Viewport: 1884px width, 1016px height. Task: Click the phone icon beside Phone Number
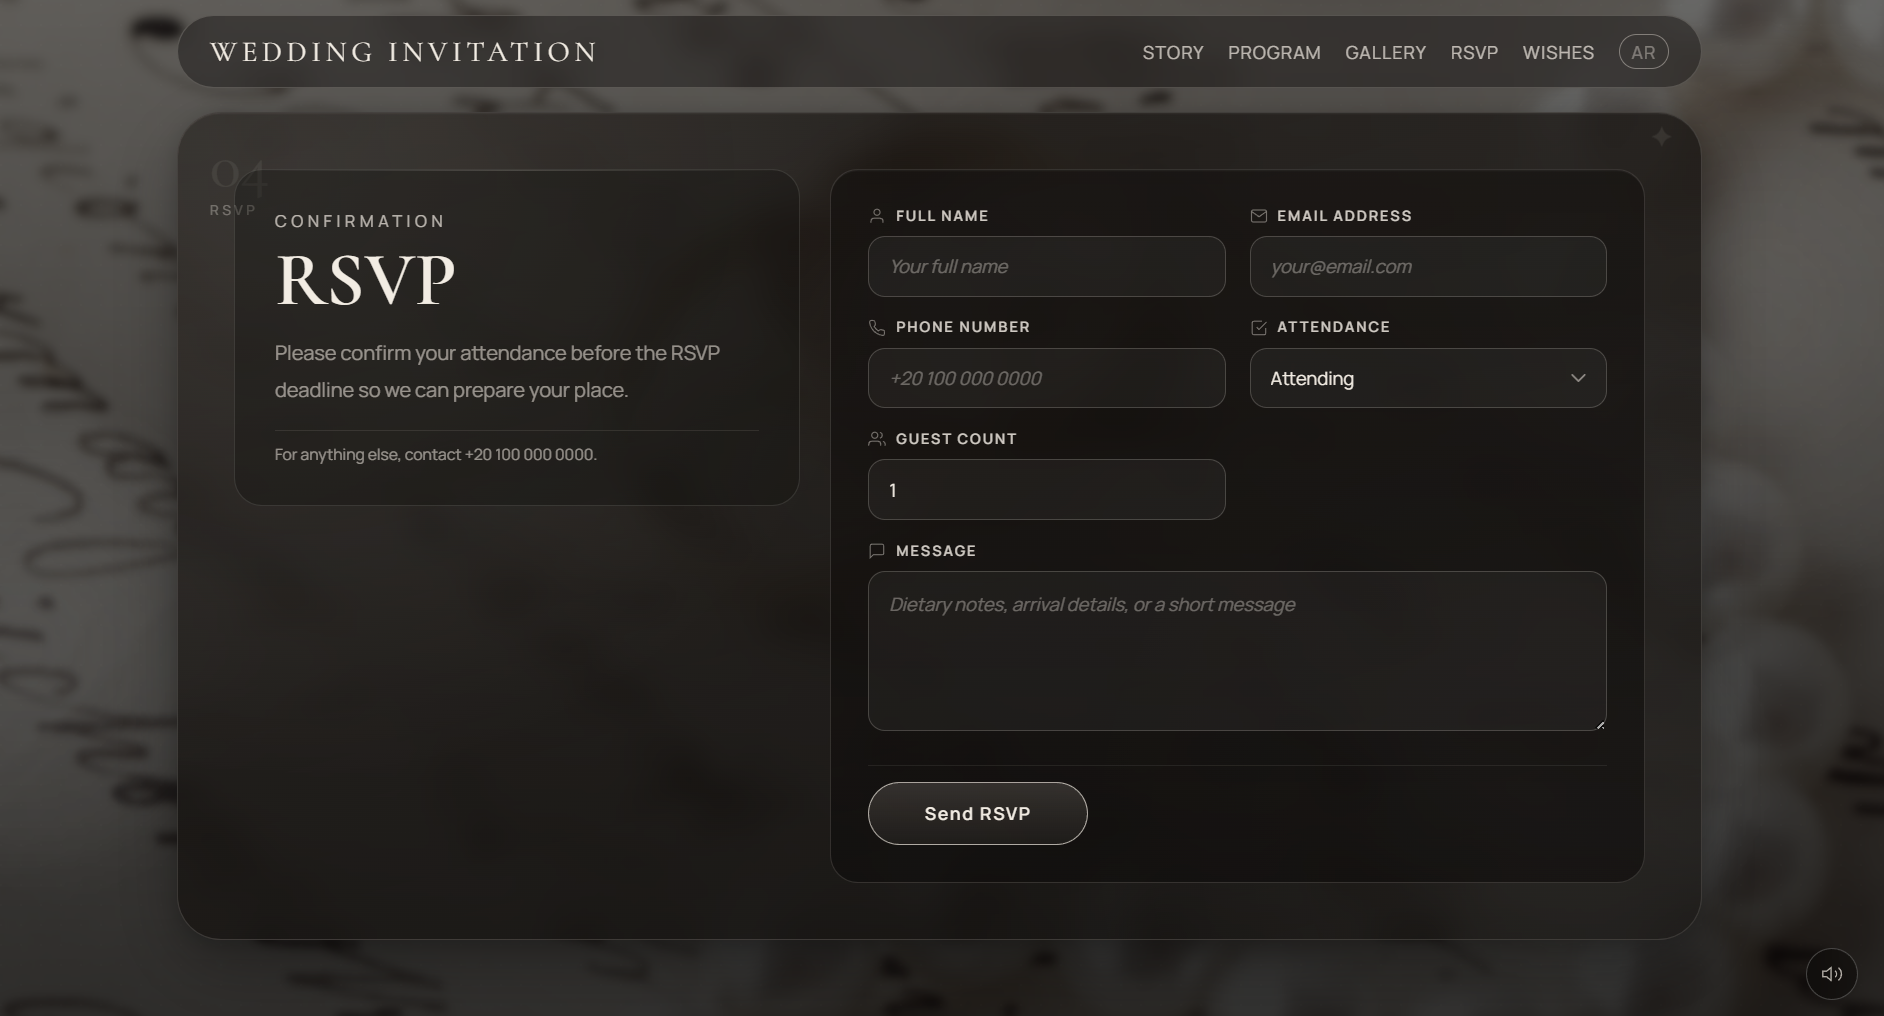pyautogui.click(x=877, y=328)
